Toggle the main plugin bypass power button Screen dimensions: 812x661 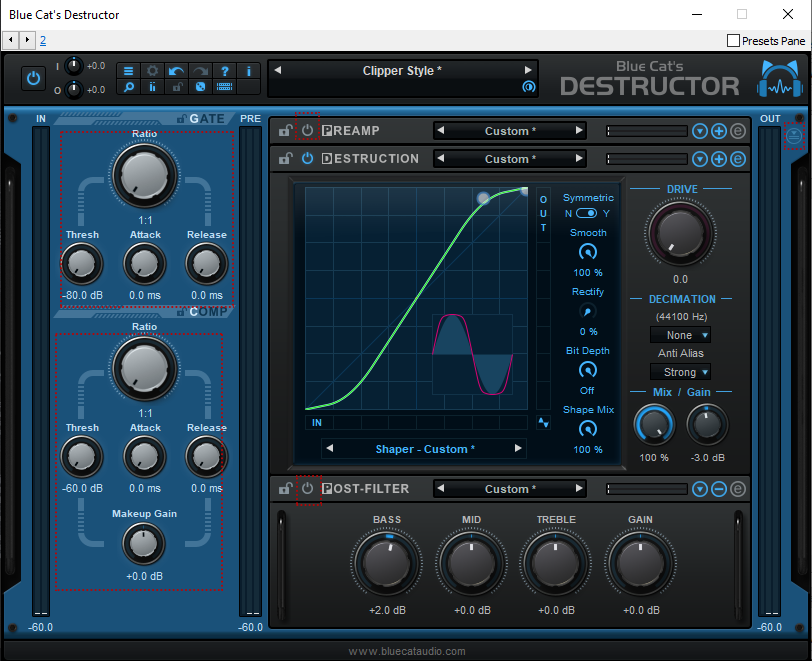click(x=34, y=79)
